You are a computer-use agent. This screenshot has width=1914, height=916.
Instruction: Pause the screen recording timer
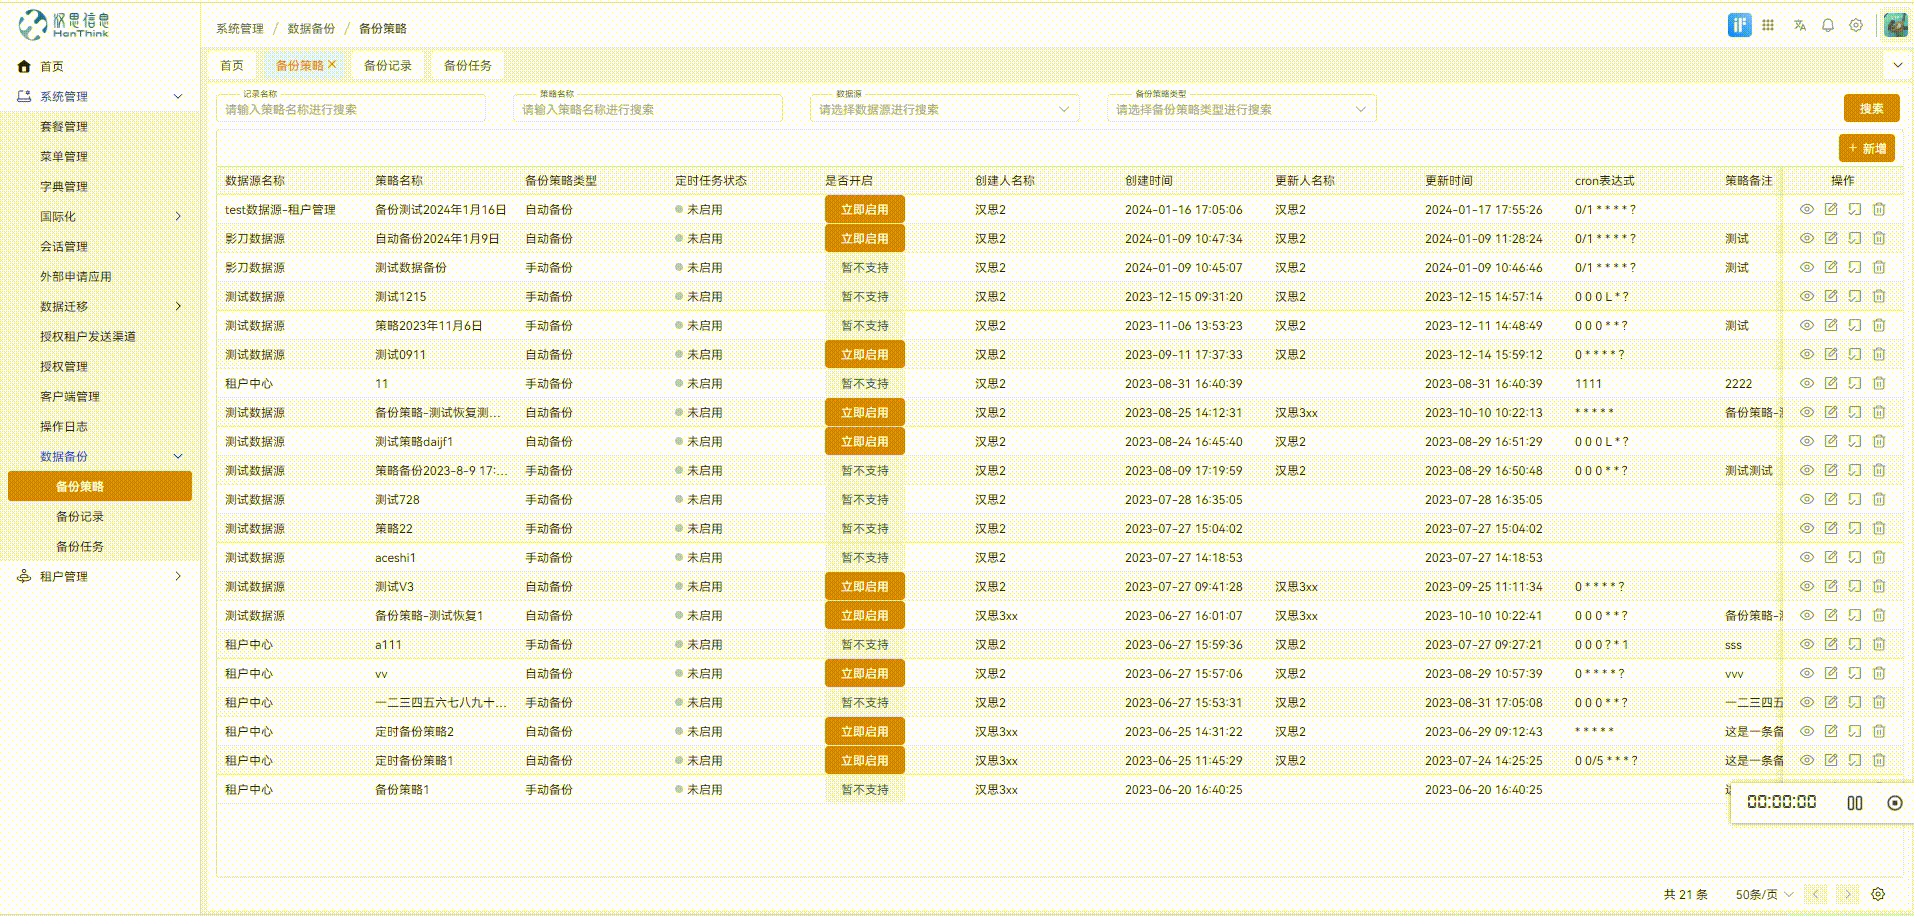click(x=1854, y=803)
